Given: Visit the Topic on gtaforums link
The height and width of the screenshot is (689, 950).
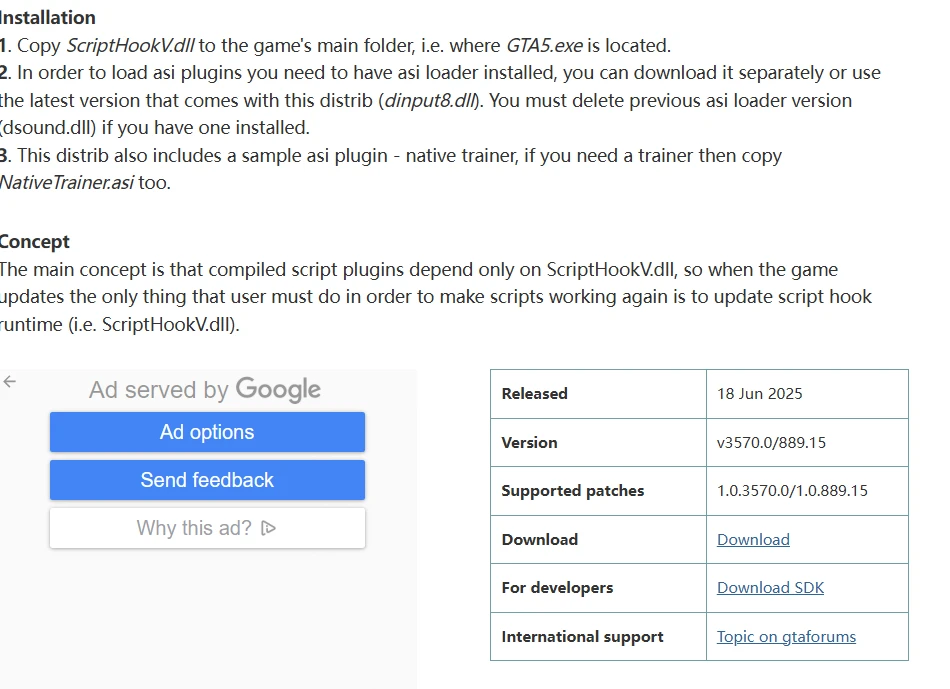Looking at the screenshot, I should coord(786,636).
